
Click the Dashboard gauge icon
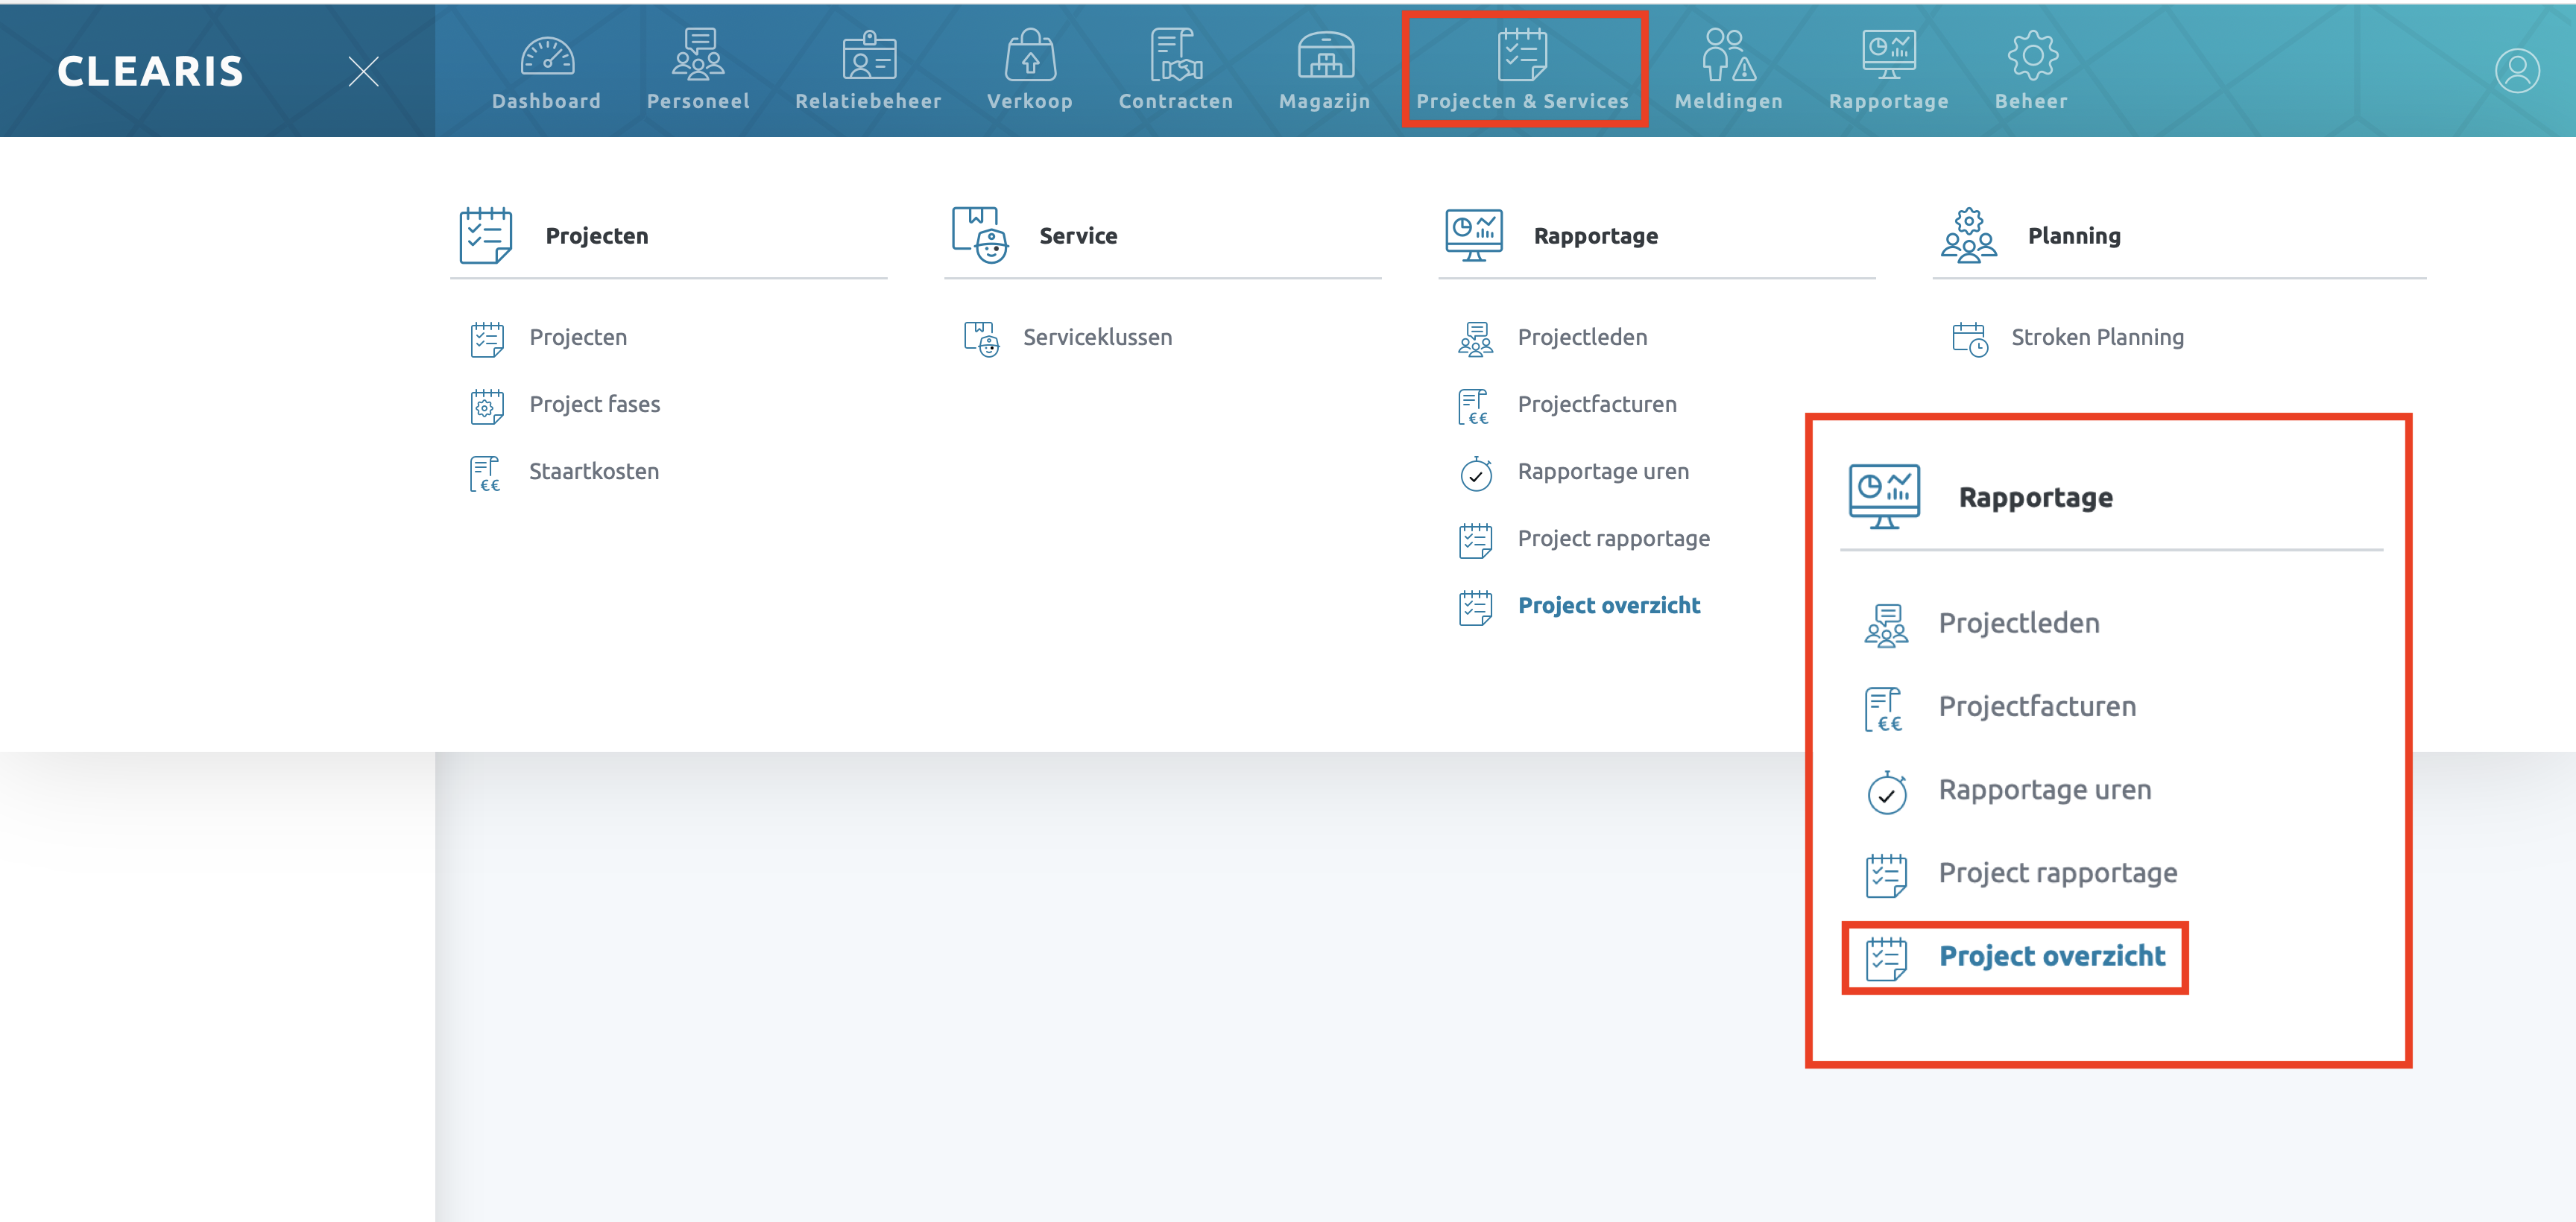tap(547, 56)
